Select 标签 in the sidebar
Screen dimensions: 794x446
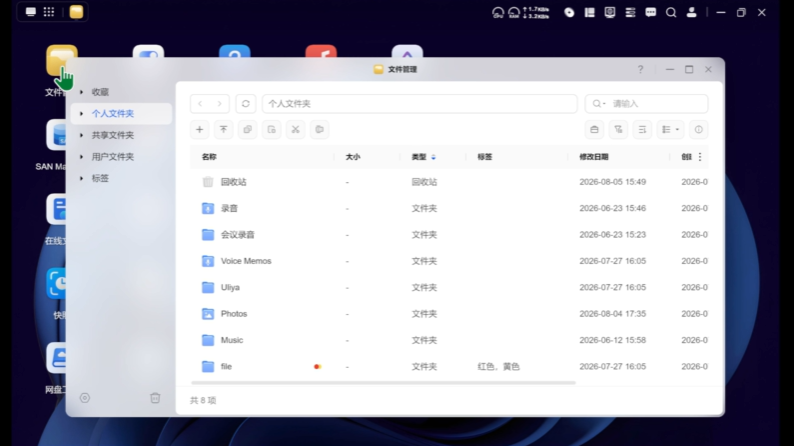[x=100, y=178]
